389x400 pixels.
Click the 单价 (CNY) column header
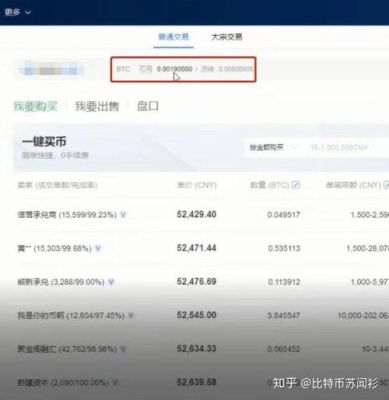click(197, 185)
